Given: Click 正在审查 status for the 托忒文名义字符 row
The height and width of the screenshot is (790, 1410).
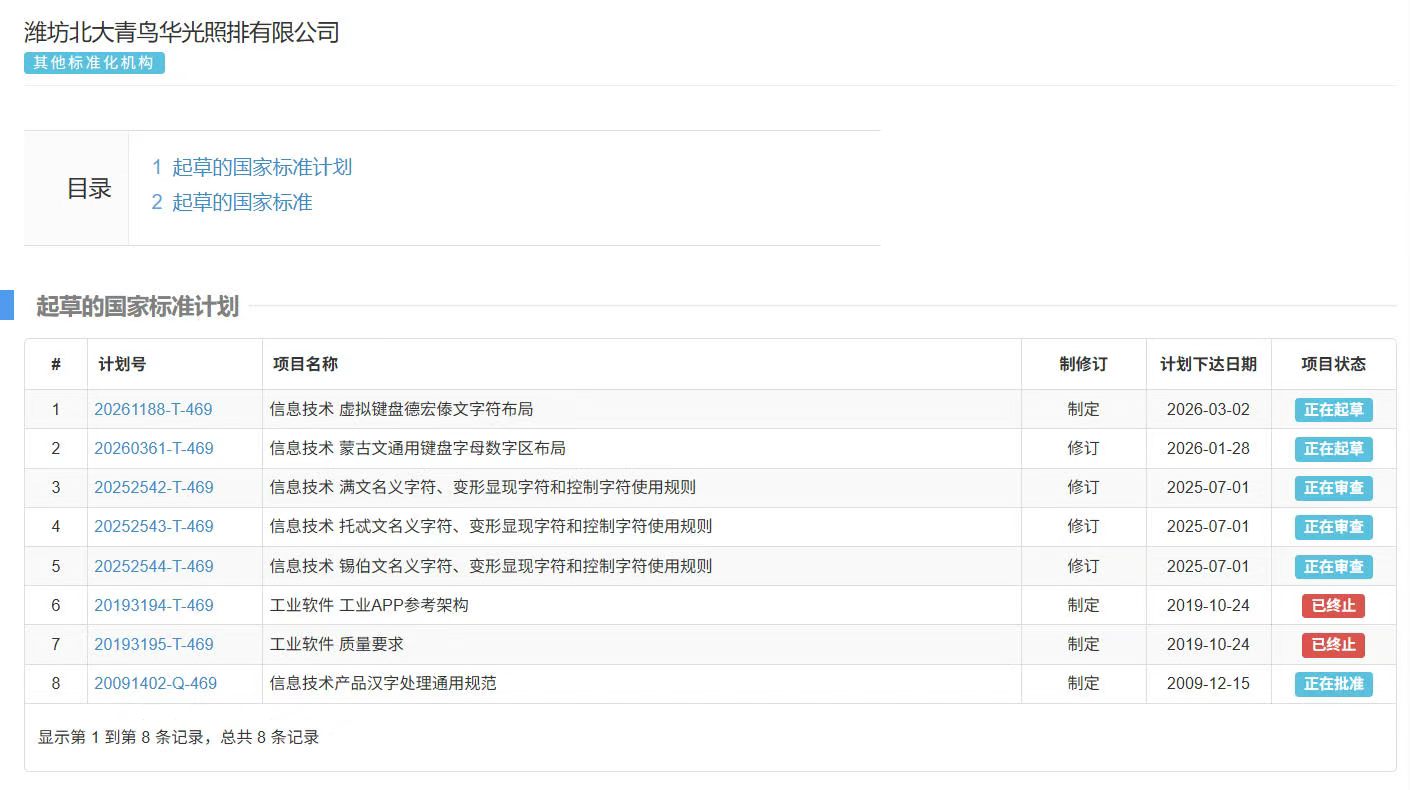Looking at the screenshot, I should [1333, 527].
